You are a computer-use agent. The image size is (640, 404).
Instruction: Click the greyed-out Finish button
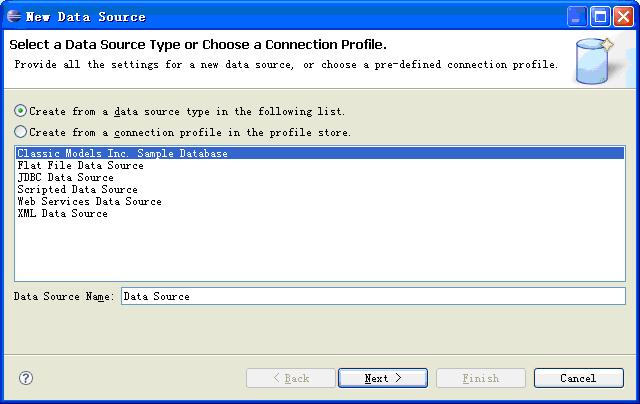(480, 378)
